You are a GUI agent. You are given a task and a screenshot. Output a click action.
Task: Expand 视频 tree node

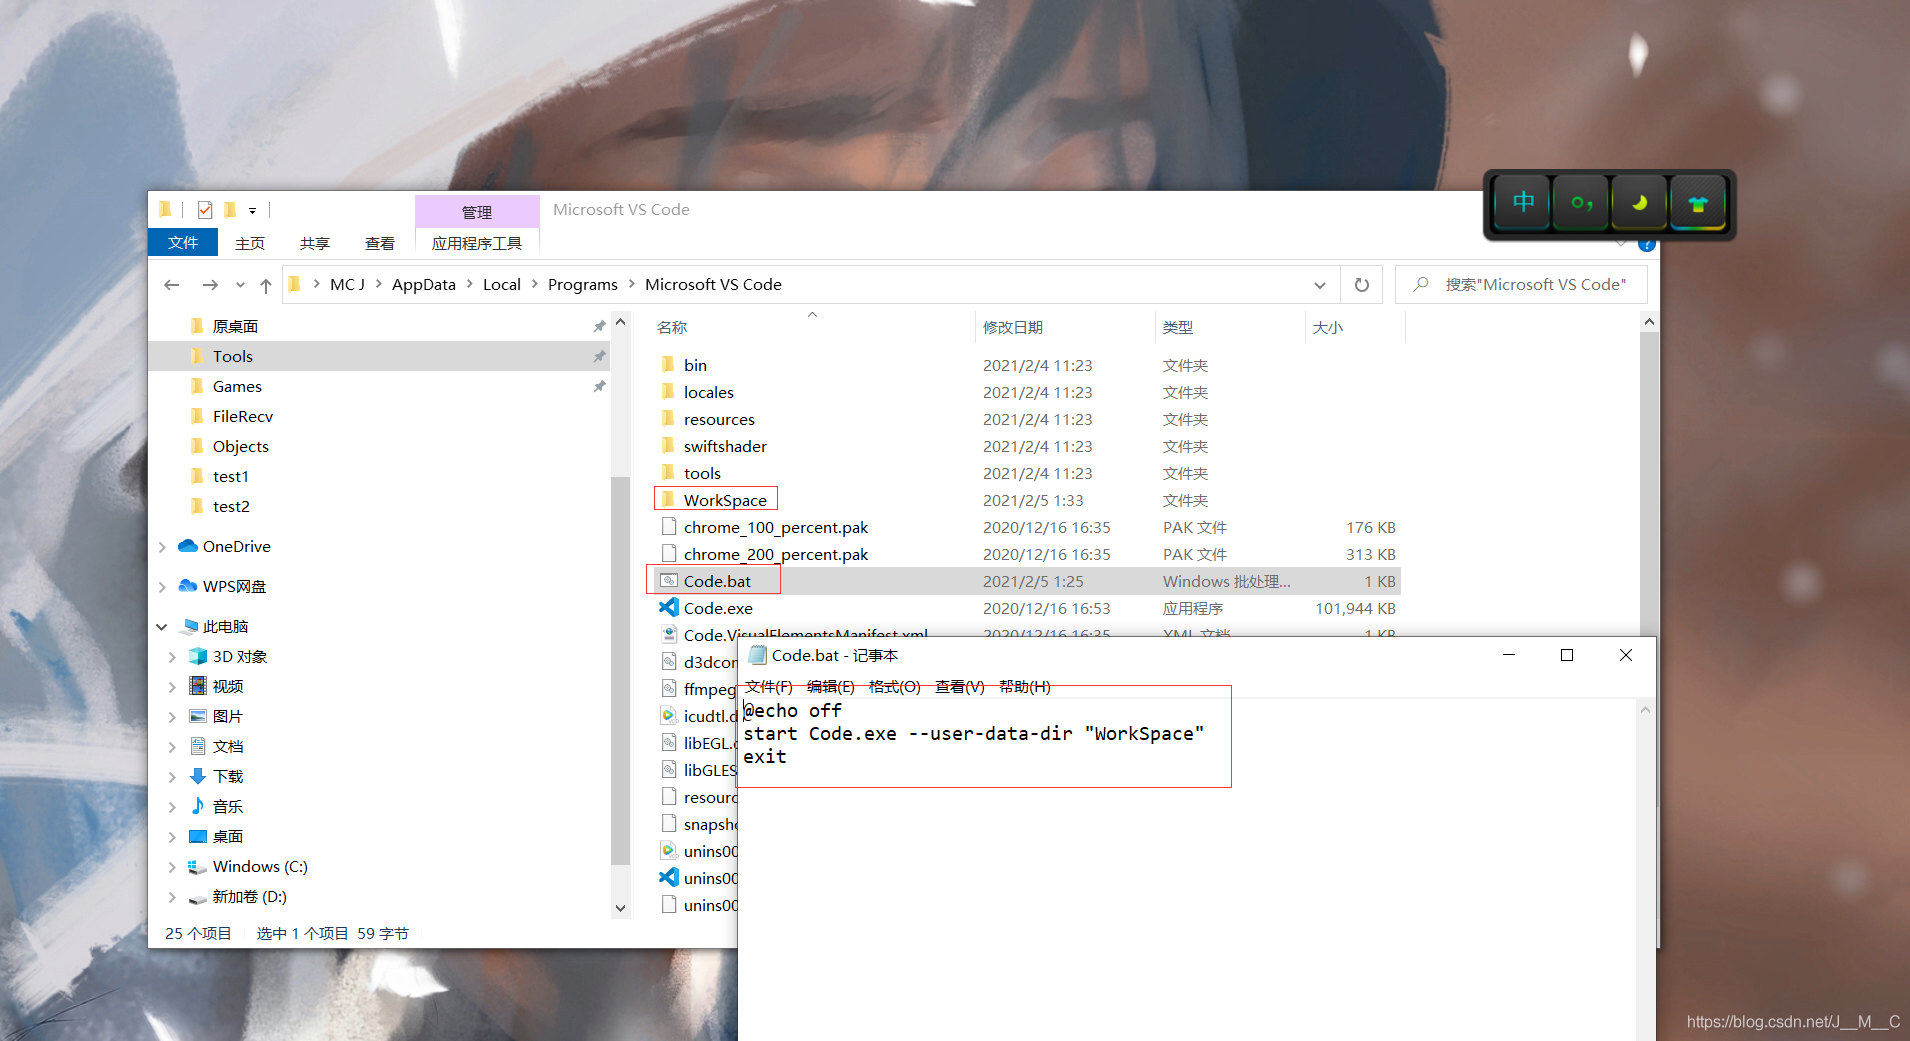[172, 687]
